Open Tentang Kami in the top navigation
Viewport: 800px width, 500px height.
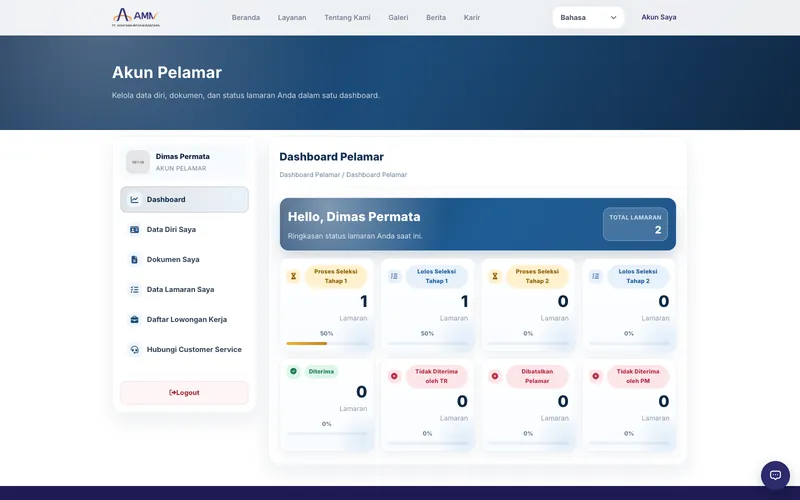[x=347, y=17]
